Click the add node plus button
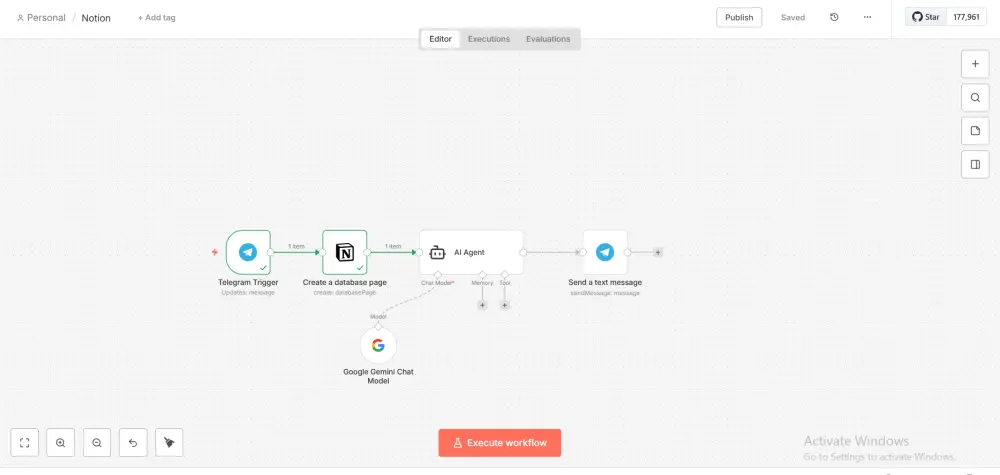The width and height of the screenshot is (1000, 475). tap(975, 64)
